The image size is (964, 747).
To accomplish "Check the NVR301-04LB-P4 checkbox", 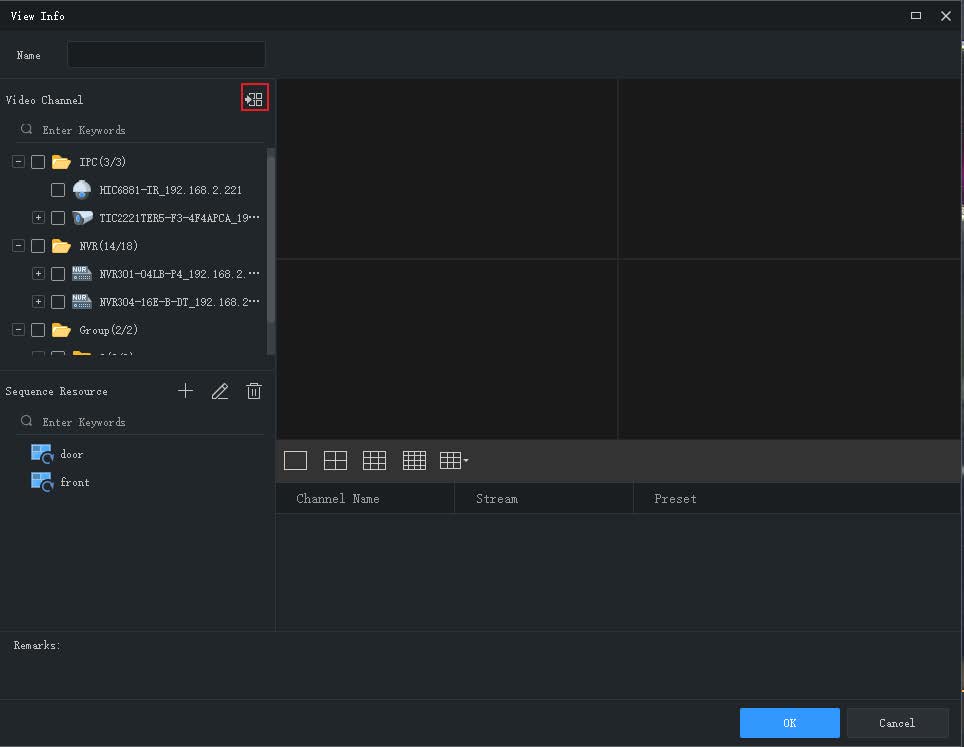I will (x=58, y=274).
